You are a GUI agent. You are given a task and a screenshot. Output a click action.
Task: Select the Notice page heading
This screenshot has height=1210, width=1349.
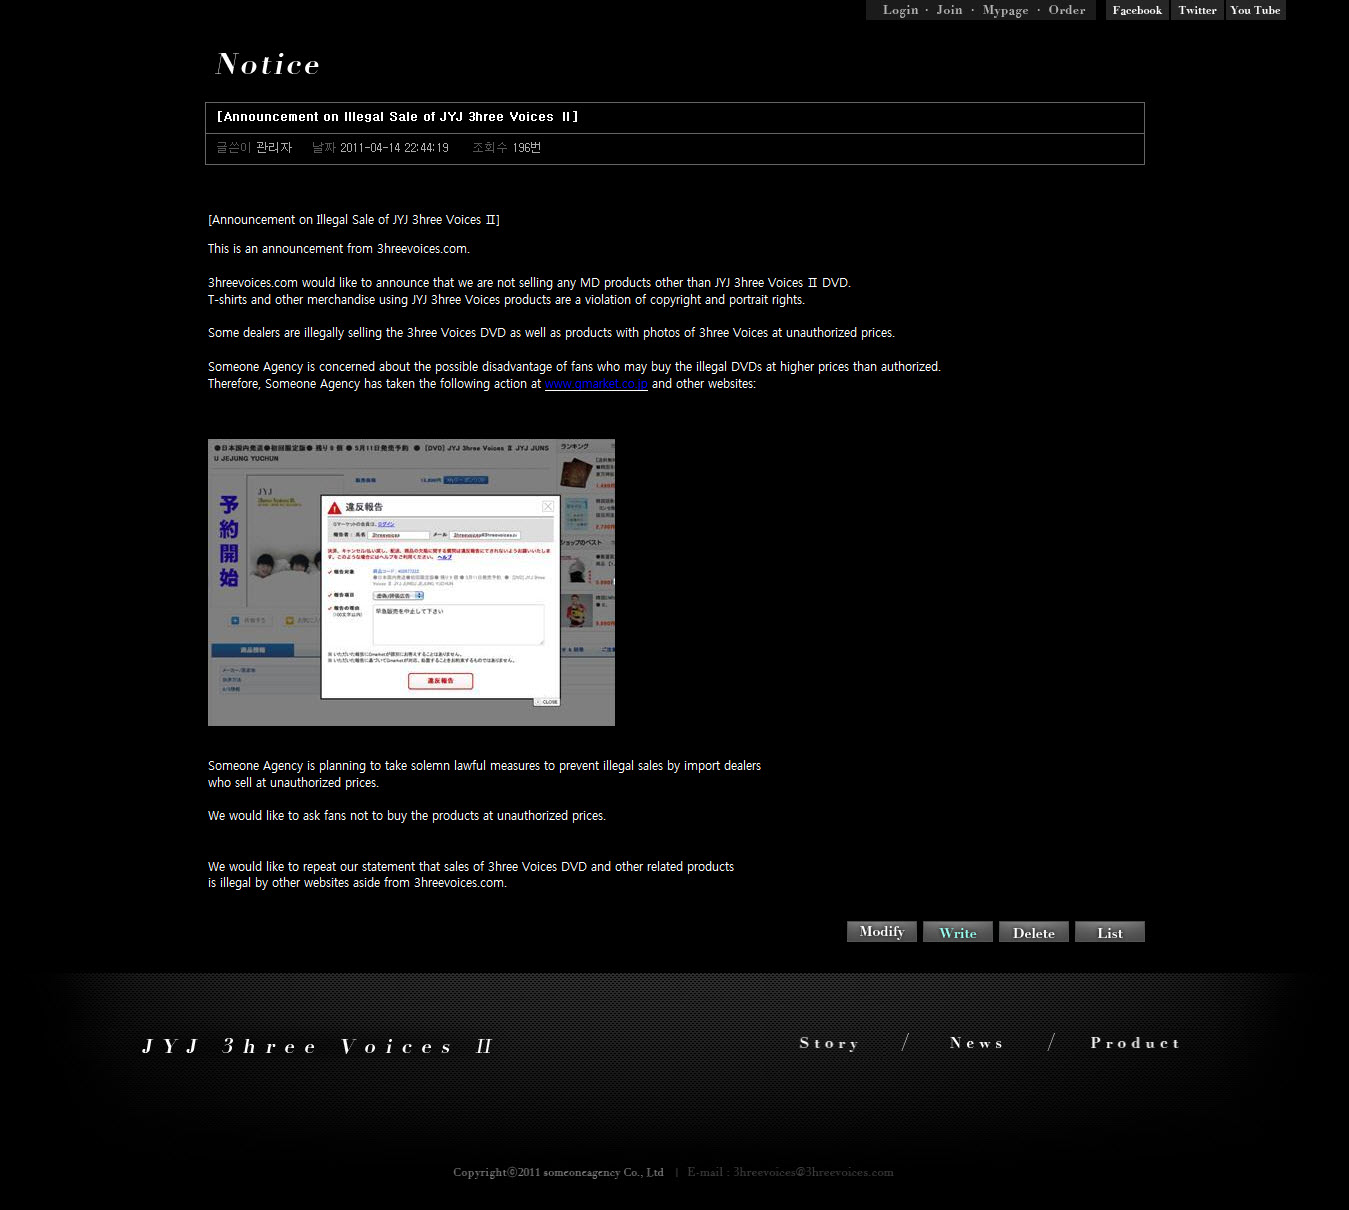(268, 64)
